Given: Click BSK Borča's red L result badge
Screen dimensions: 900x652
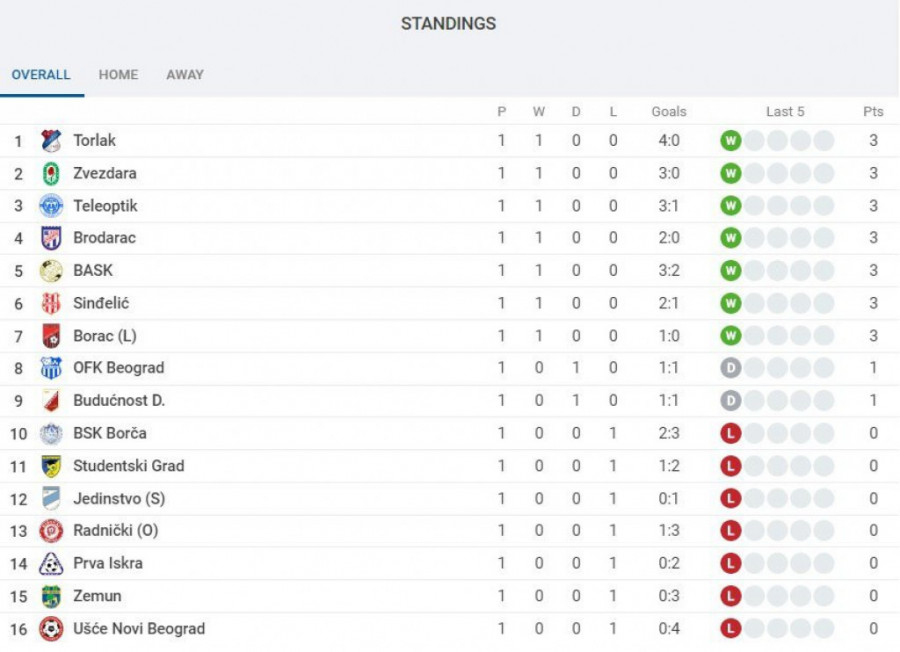Looking at the screenshot, I should click(x=731, y=433).
